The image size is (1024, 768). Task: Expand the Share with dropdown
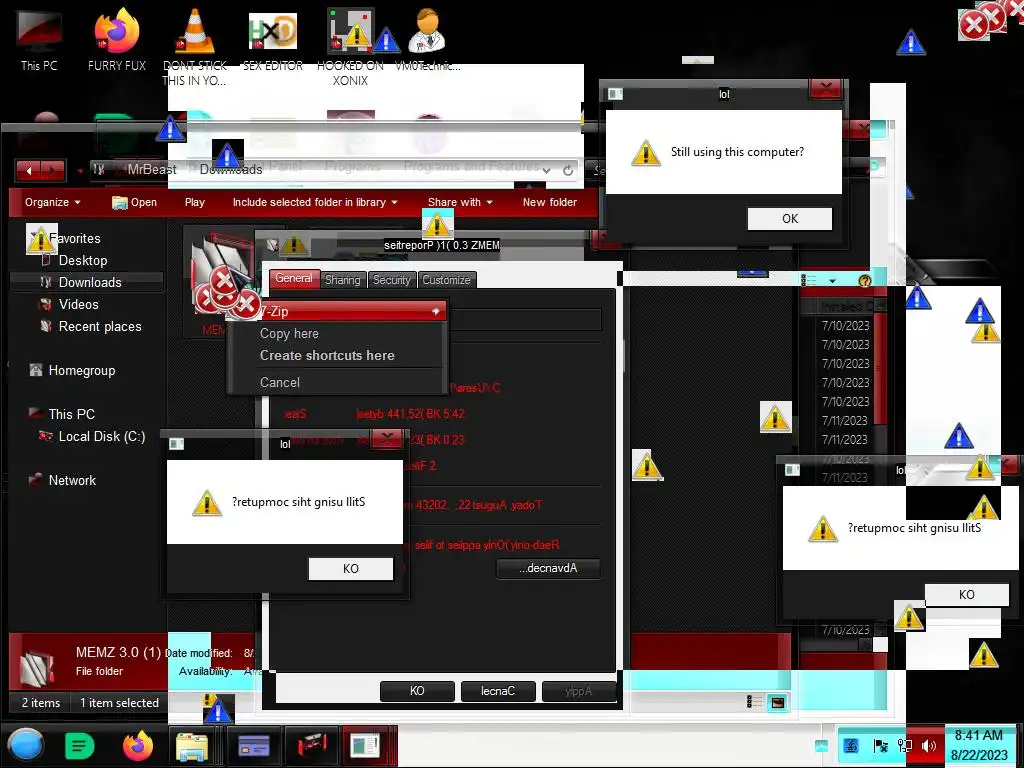pyautogui.click(x=460, y=202)
